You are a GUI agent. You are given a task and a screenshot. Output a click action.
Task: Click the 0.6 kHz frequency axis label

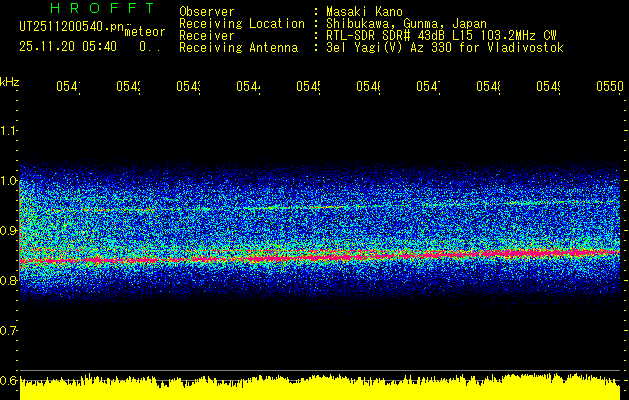pyautogui.click(x=8, y=380)
